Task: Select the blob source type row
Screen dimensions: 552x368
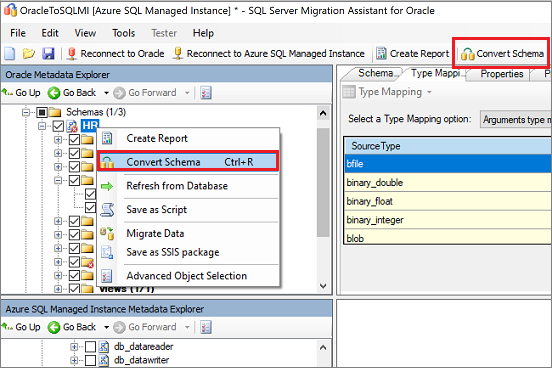Action: [x=448, y=237]
